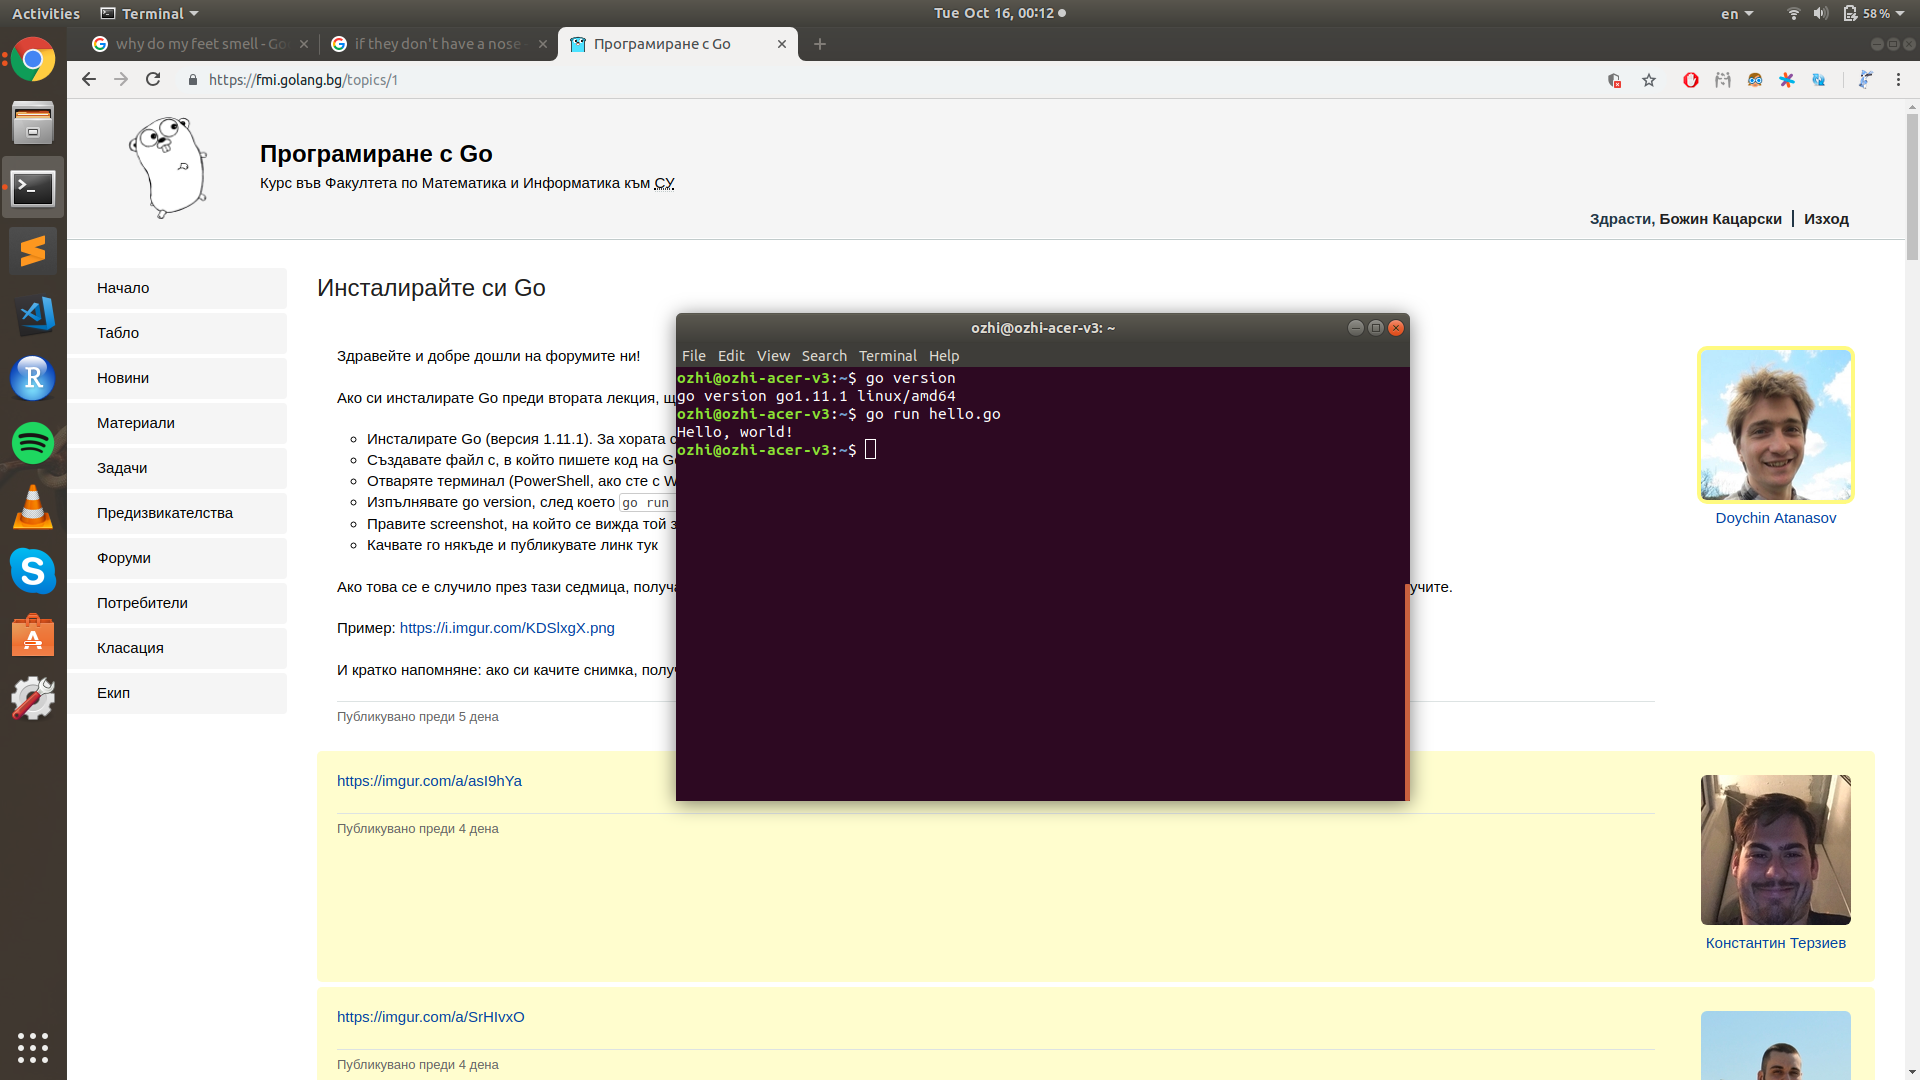Switch to 'if they don't have a nose' tab
Screen dimensions: 1920x1080
tap(440, 44)
